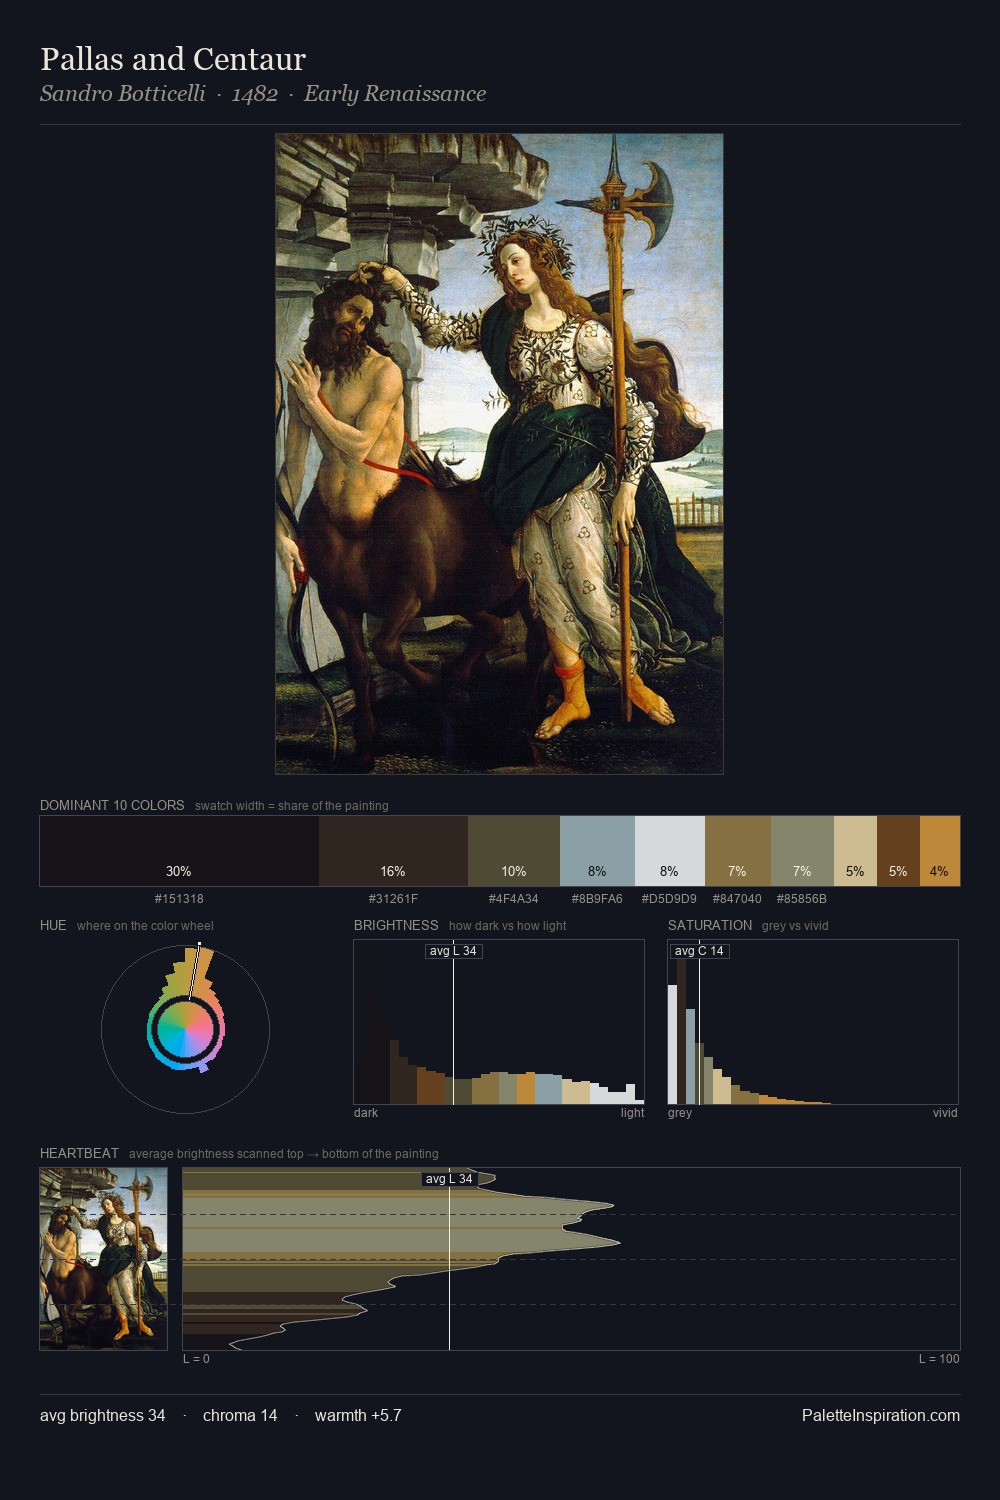Click the footer "avg brightness 34" stat
1000x1500 pixels.
pyautogui.click(x=103, y=1416)
